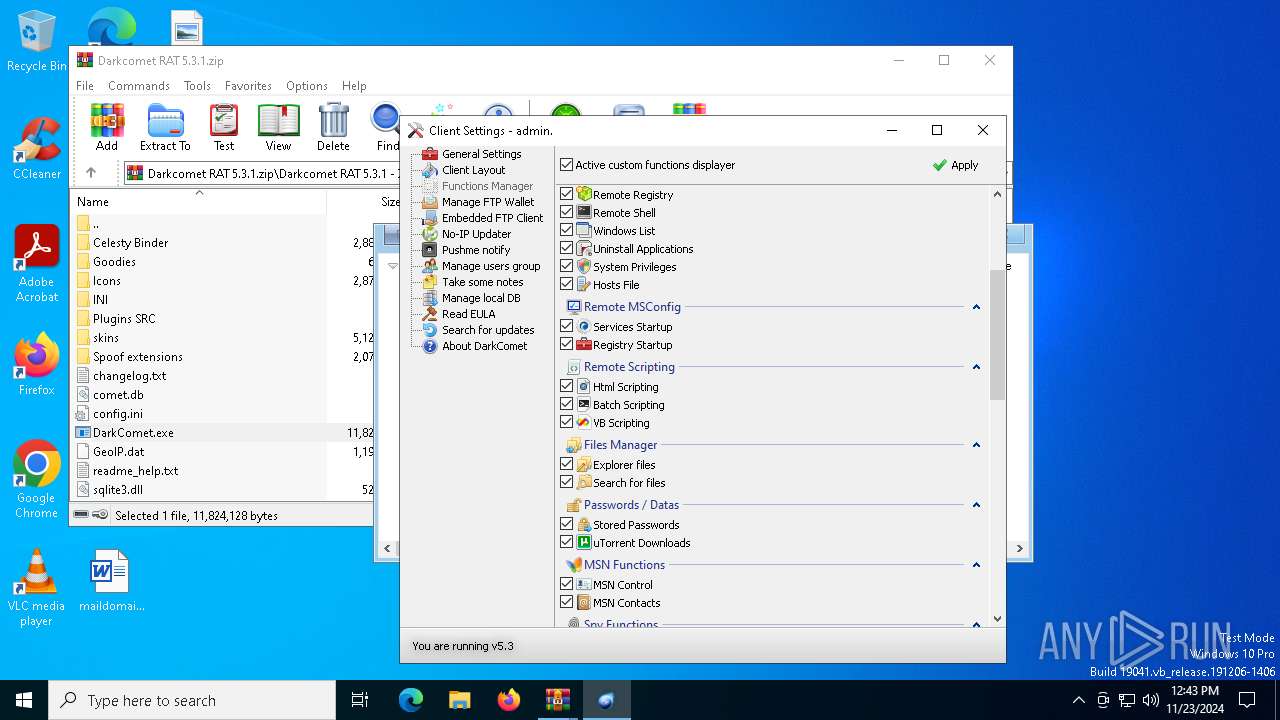1280x720 pixels.
Task: Toggle Active custom functions displayer checkbox
Action: 567,165
